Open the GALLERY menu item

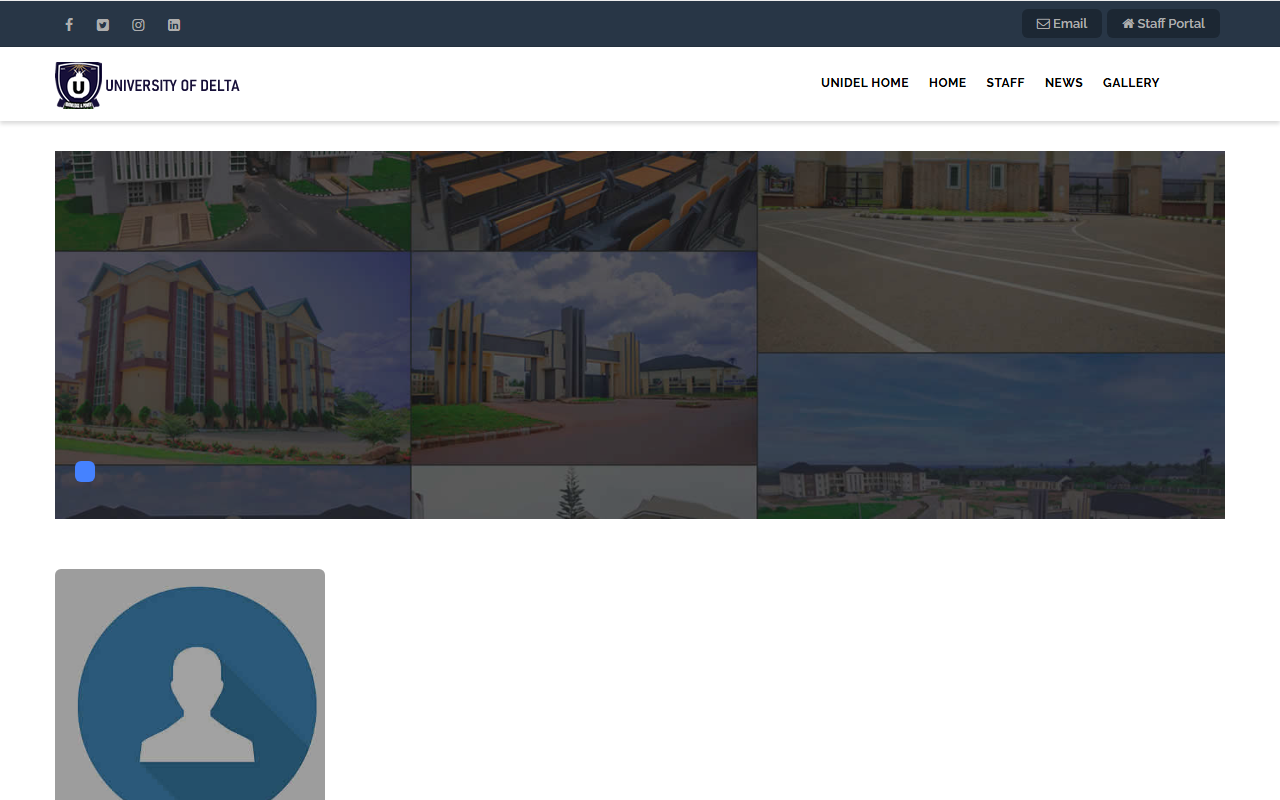pyautogui.click(x=1131, y=83)
